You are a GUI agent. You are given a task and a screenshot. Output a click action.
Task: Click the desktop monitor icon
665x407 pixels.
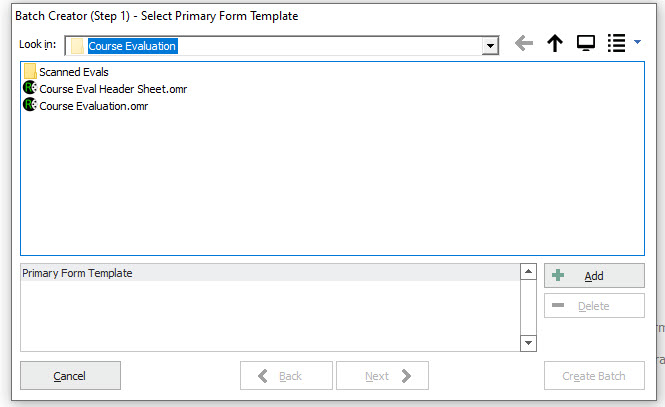(x=586, y=43)
